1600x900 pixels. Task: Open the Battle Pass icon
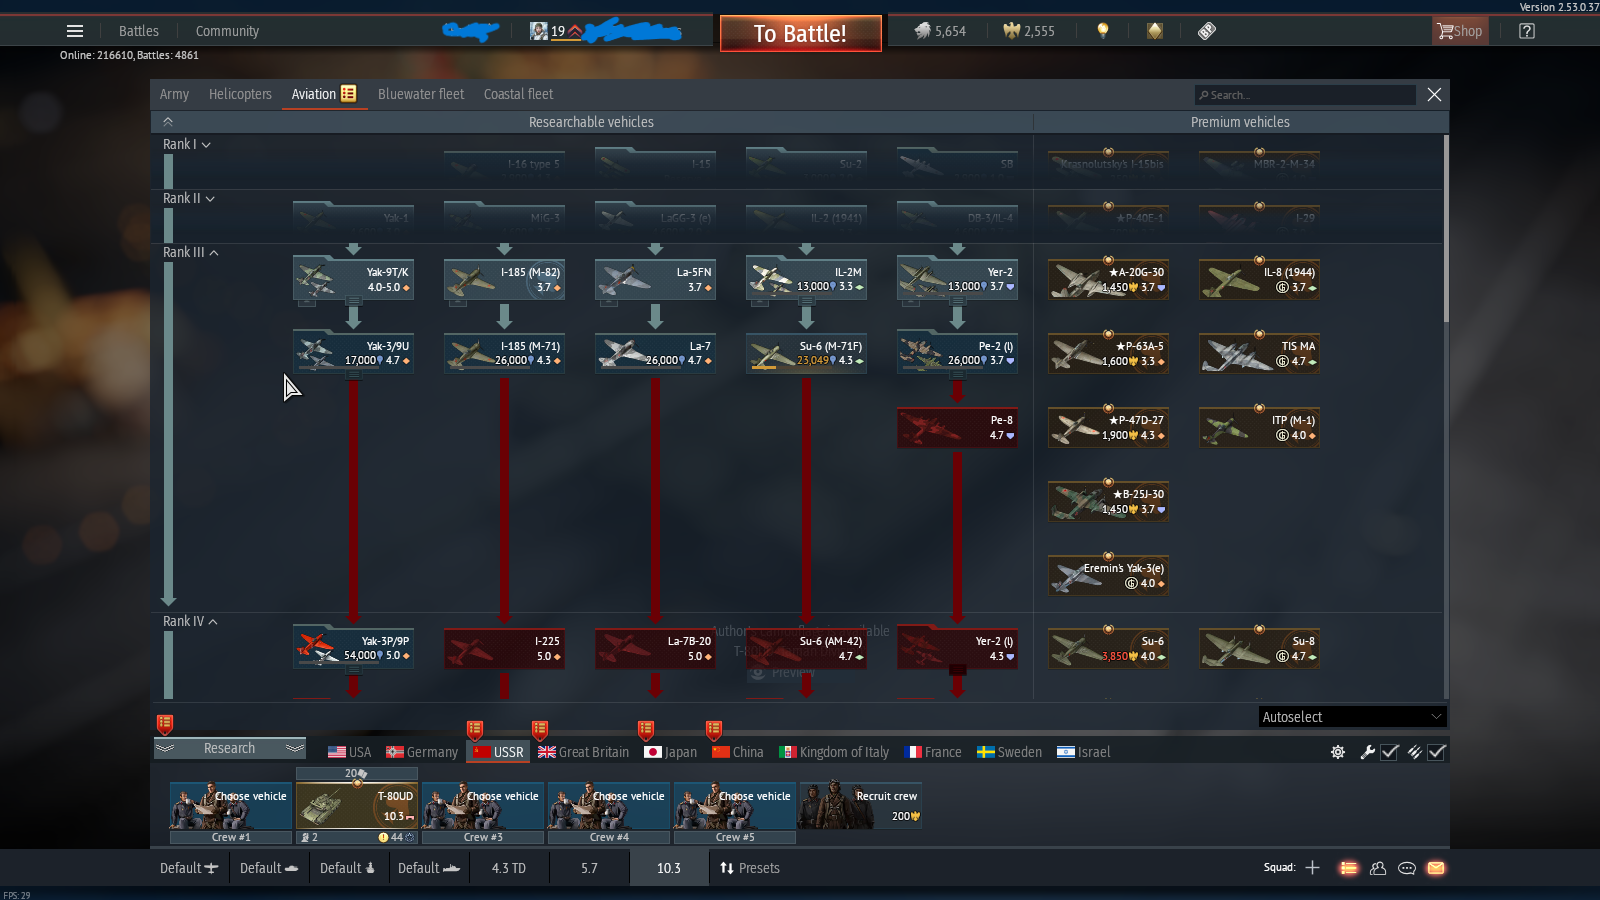1207,31
